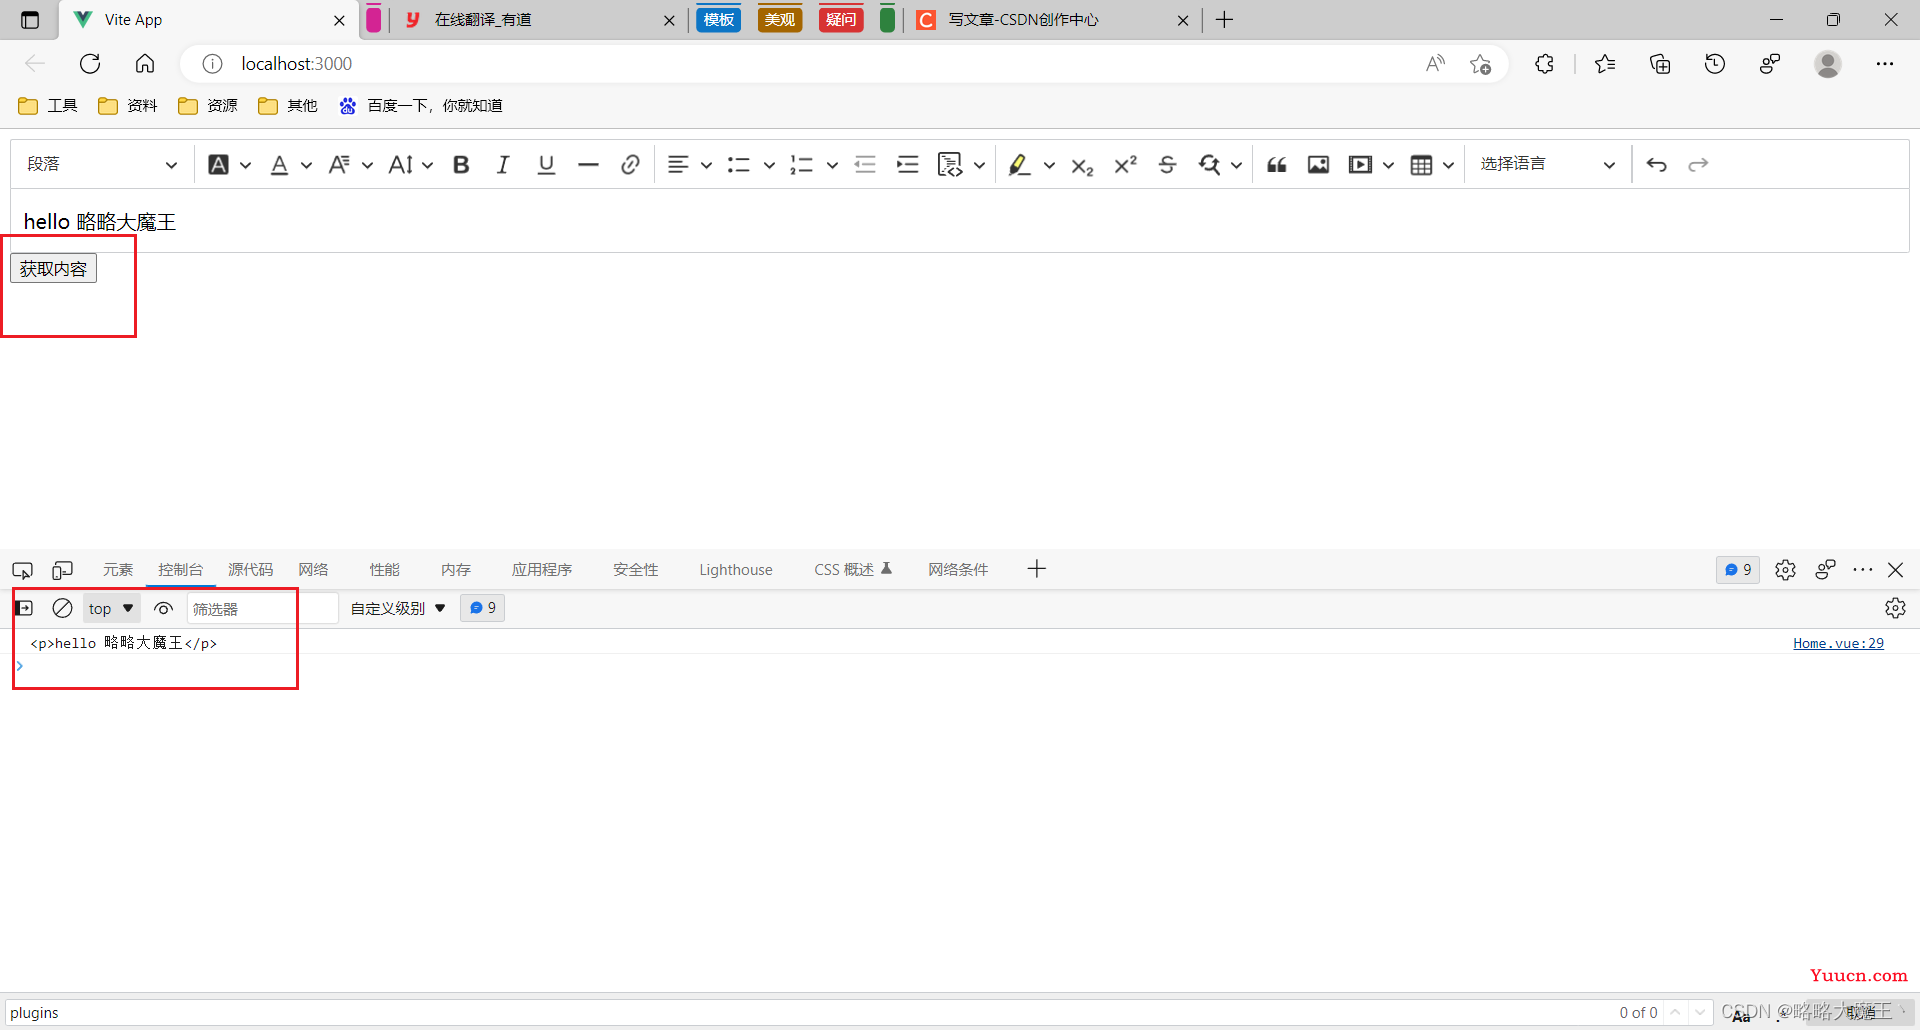Image resolution: width=1920 pixels, height=1030 pixels.
Task: Open the Lighthouse tab
Action: (x=736, y=570)
